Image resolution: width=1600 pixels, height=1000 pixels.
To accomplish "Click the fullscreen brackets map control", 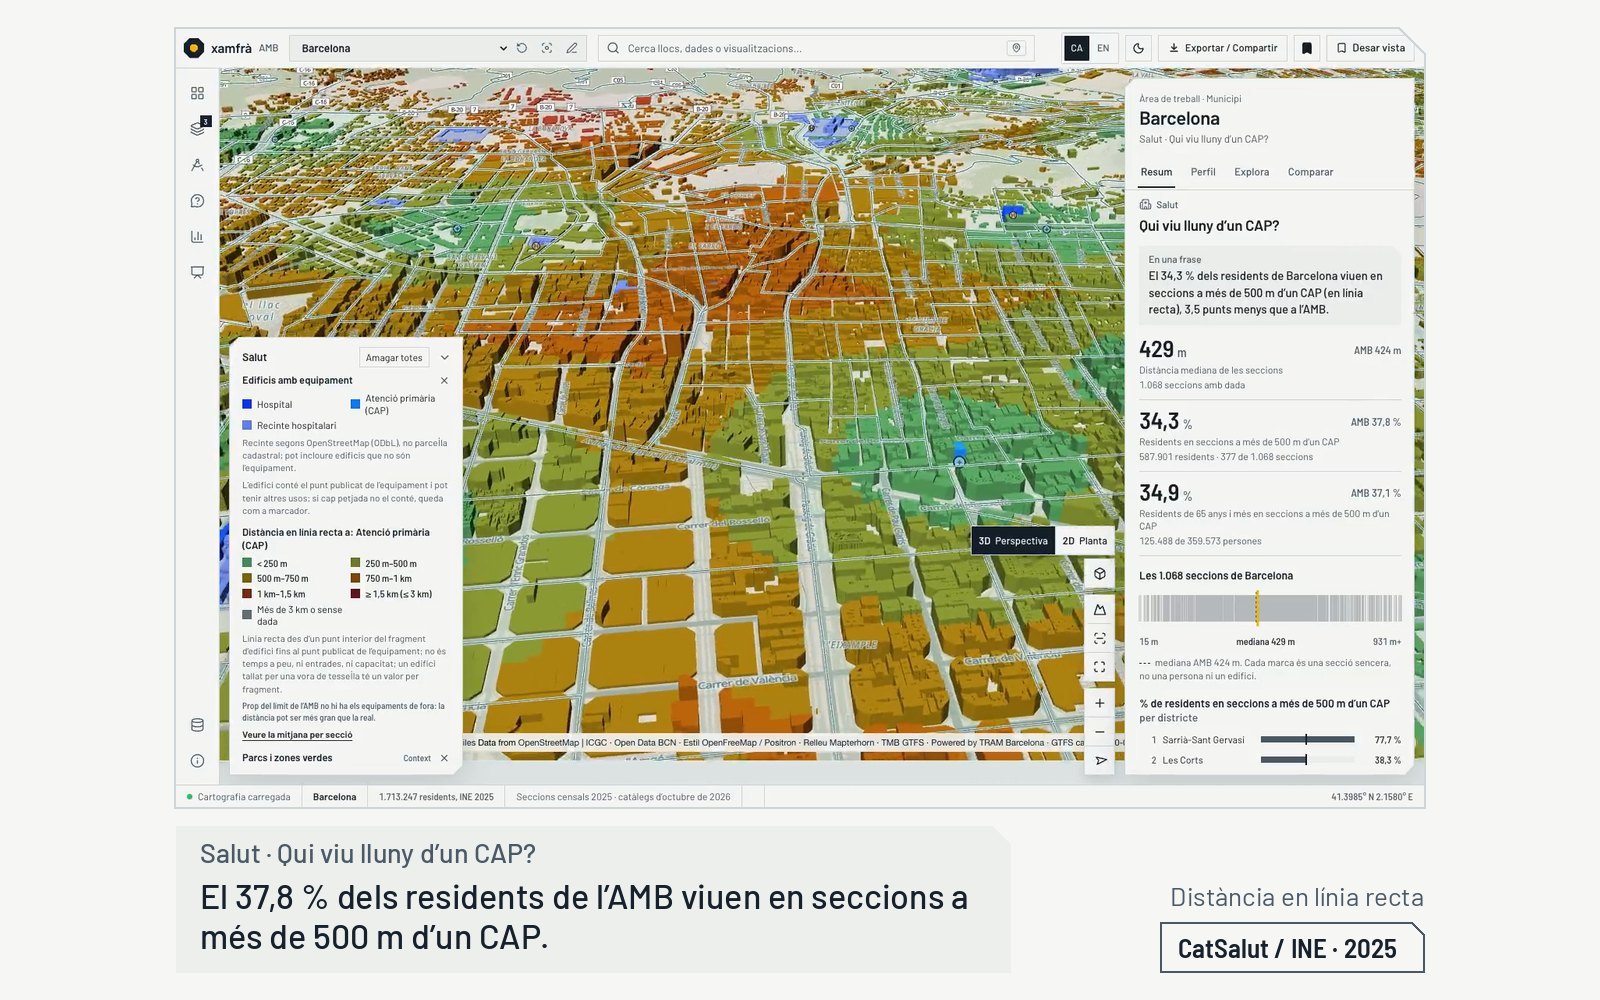I will (1099, 667).
